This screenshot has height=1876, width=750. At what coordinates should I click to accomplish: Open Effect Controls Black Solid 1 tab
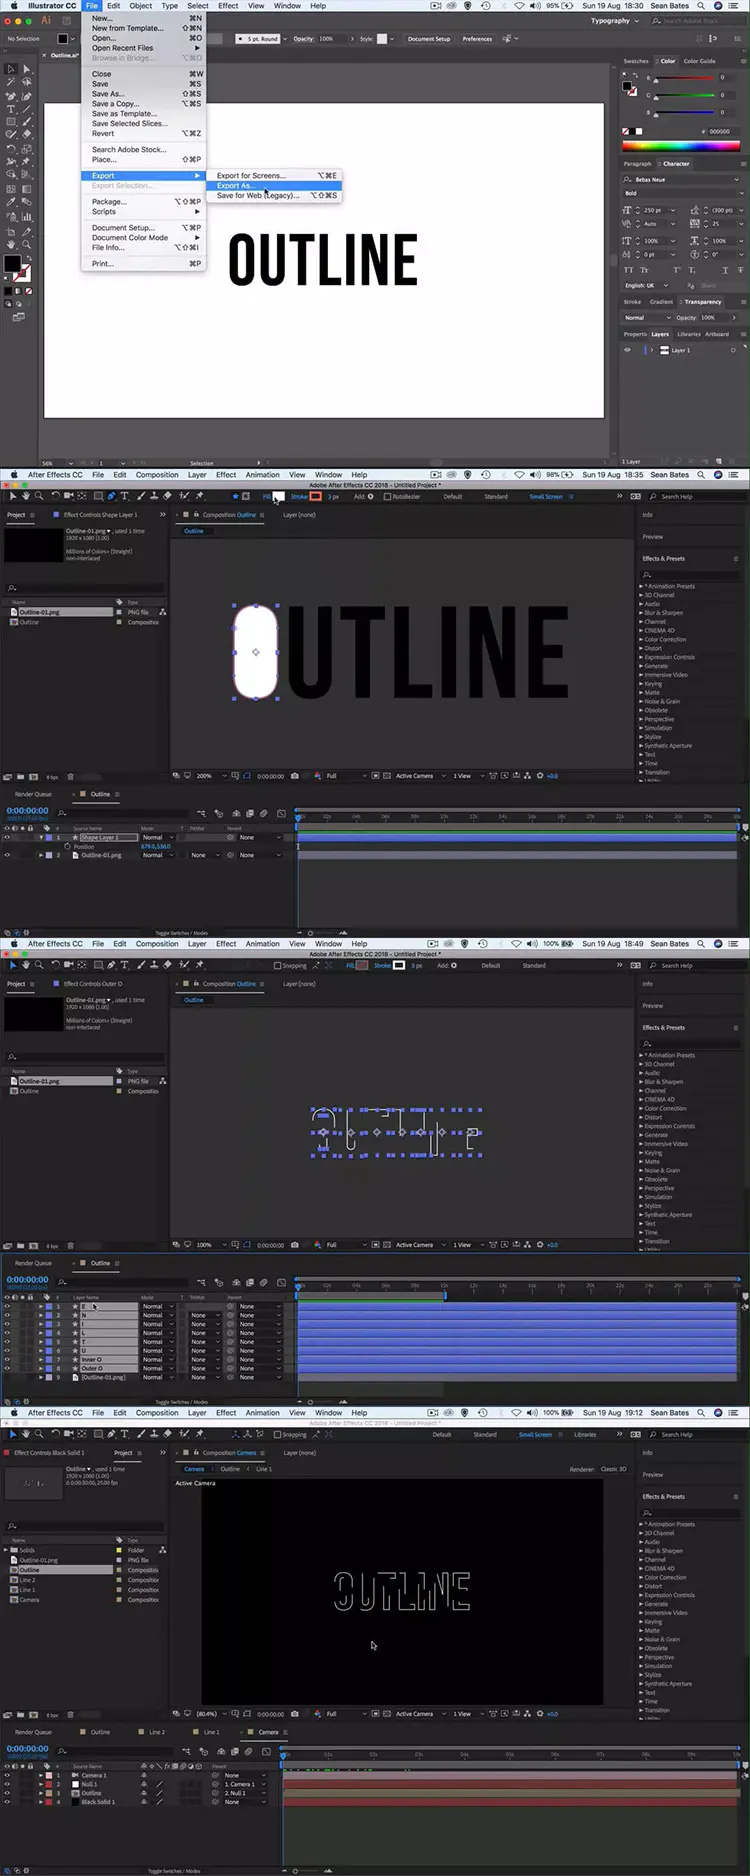click(x=49, y=1452)
